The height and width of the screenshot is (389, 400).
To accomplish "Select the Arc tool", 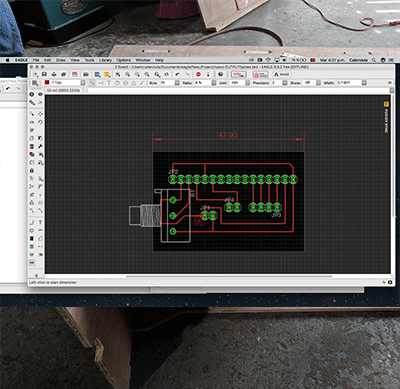I will (40, 230).
